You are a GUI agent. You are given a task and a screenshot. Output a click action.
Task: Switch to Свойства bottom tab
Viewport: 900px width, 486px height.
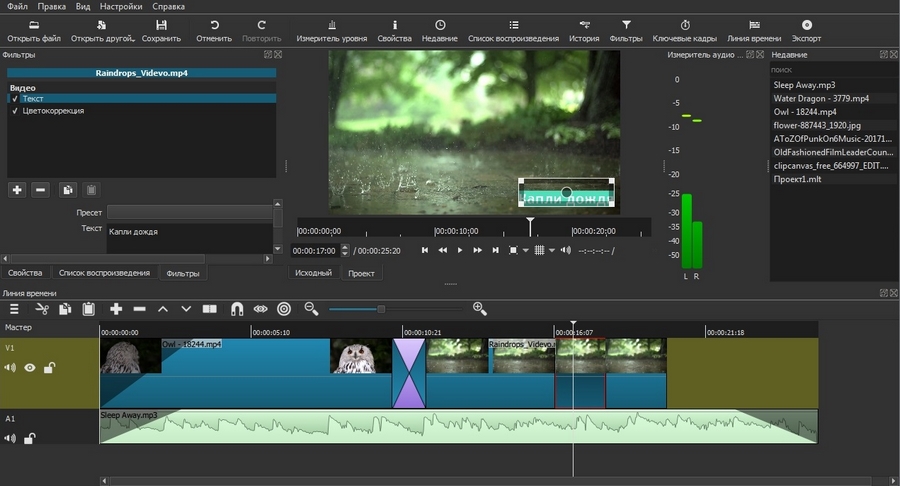pos(25,273)
